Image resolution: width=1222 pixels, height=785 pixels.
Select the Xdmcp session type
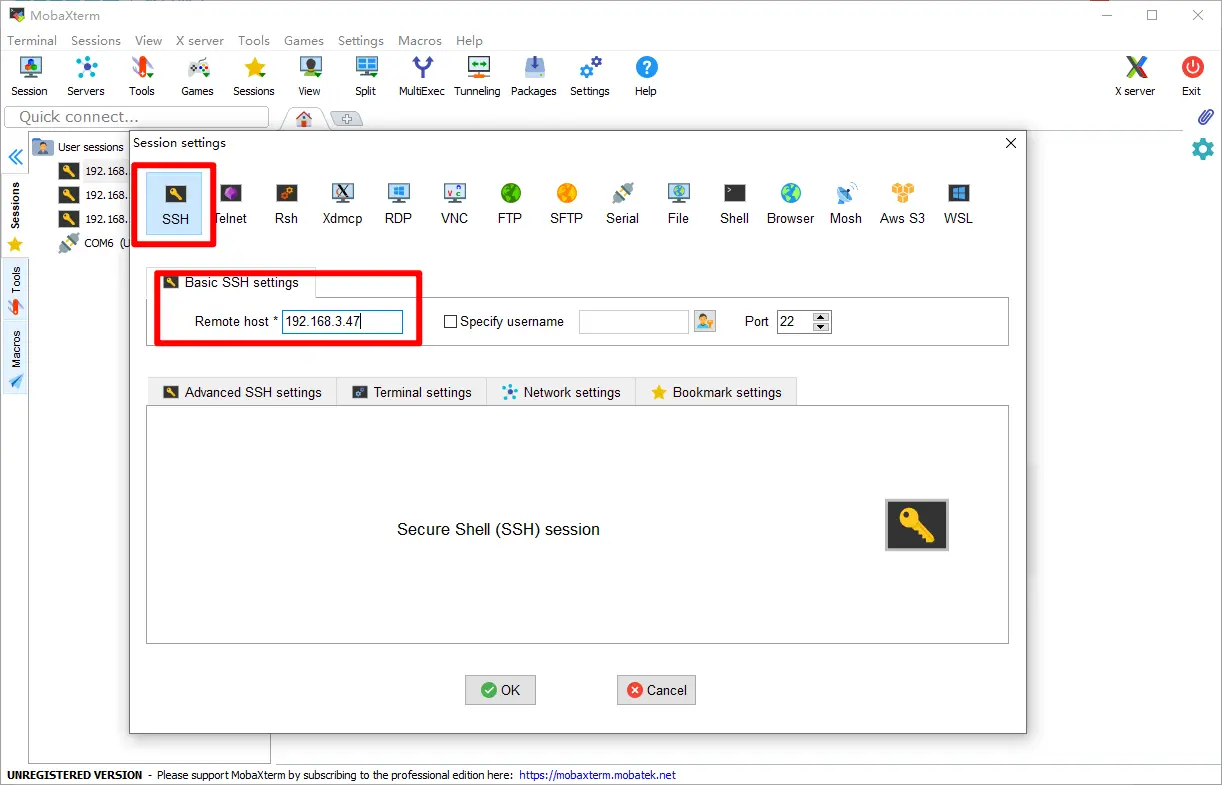coord(342,204)
